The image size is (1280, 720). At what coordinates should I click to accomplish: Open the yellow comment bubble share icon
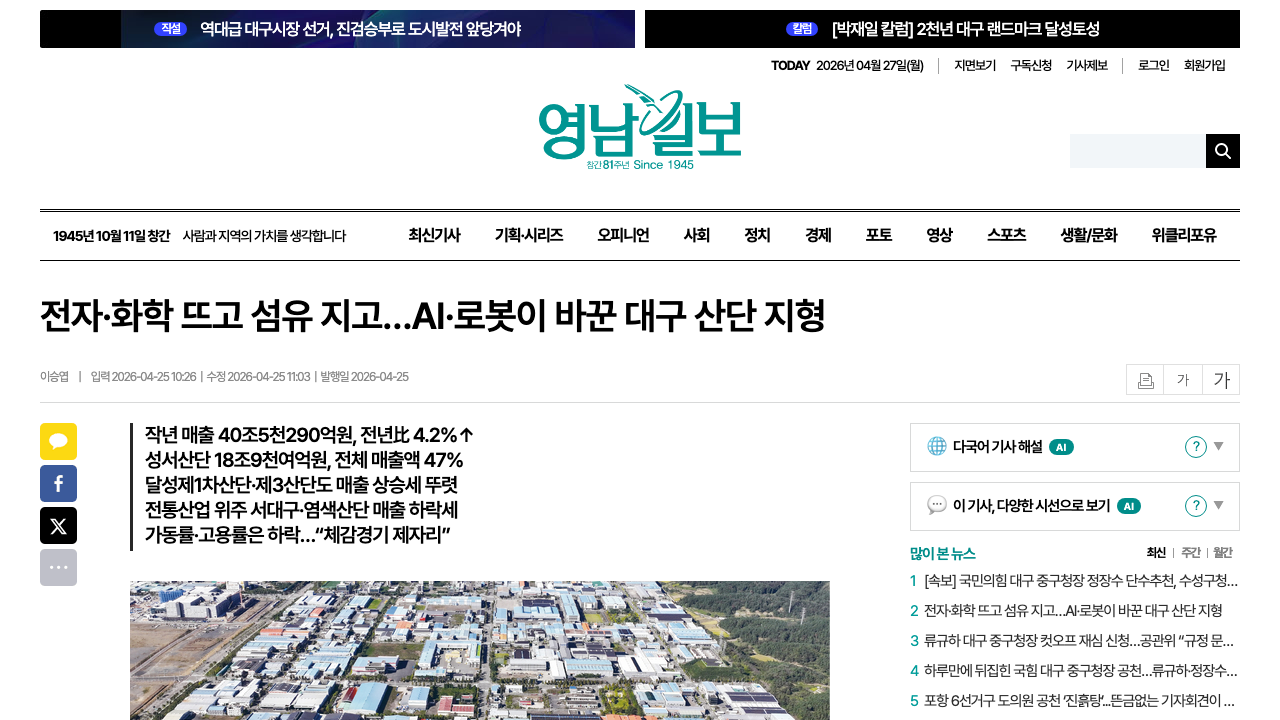point(58,441)
